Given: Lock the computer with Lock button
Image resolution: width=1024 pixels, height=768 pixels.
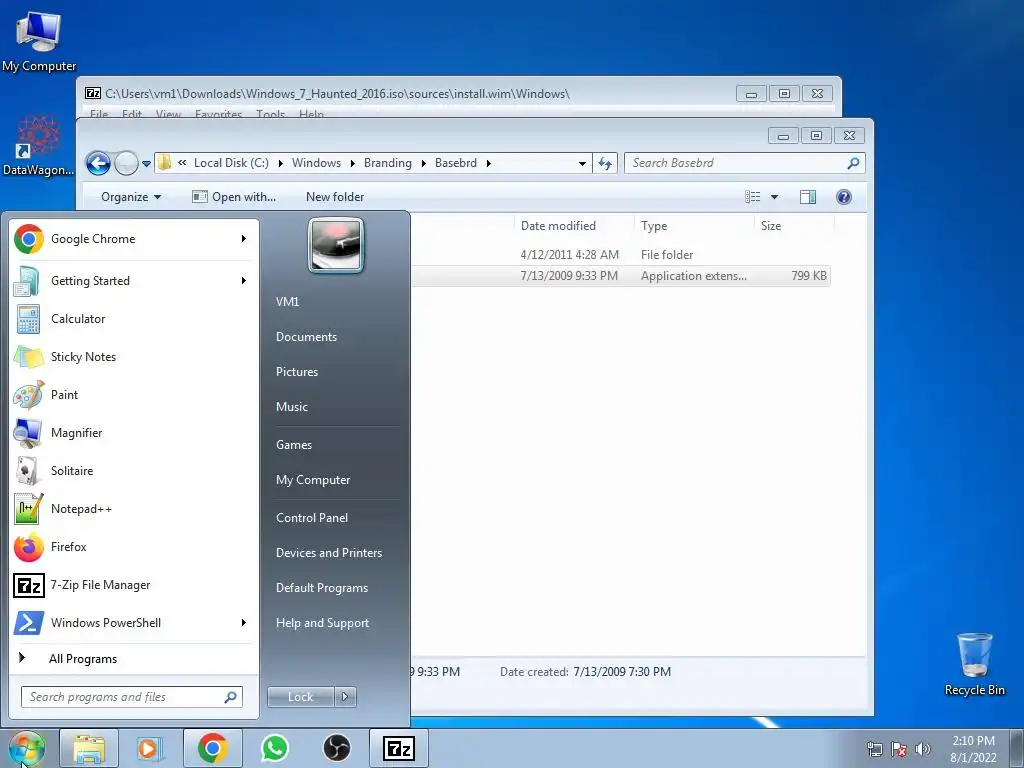Looking at the screenshot, I should point(300,697).
